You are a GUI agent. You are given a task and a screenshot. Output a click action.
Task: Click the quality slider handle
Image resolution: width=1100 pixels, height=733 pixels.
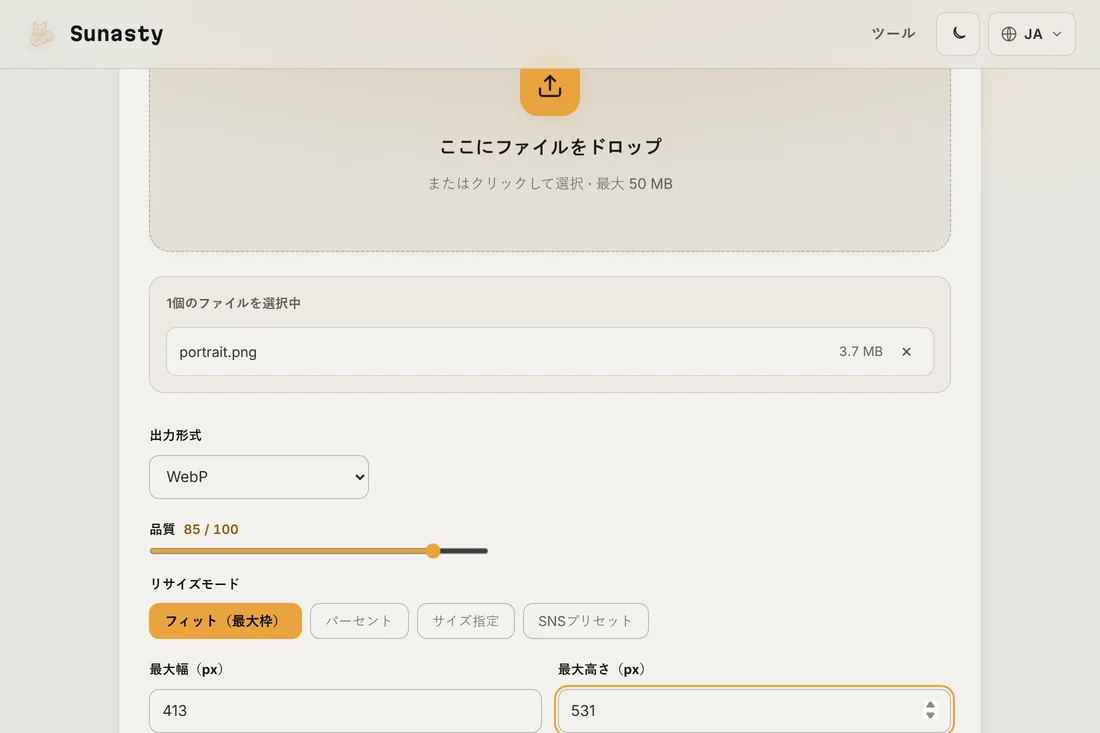(434, 551)
